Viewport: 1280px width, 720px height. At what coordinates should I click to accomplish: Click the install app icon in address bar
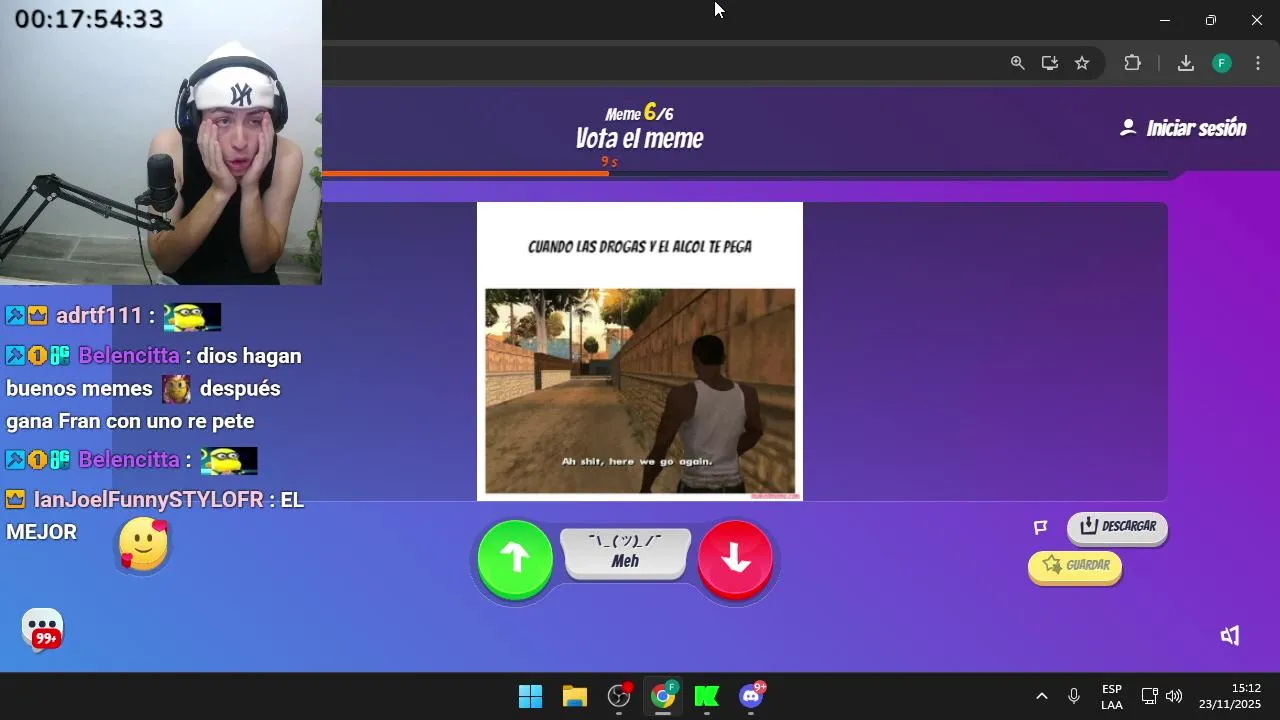[x=1049, y=63]
